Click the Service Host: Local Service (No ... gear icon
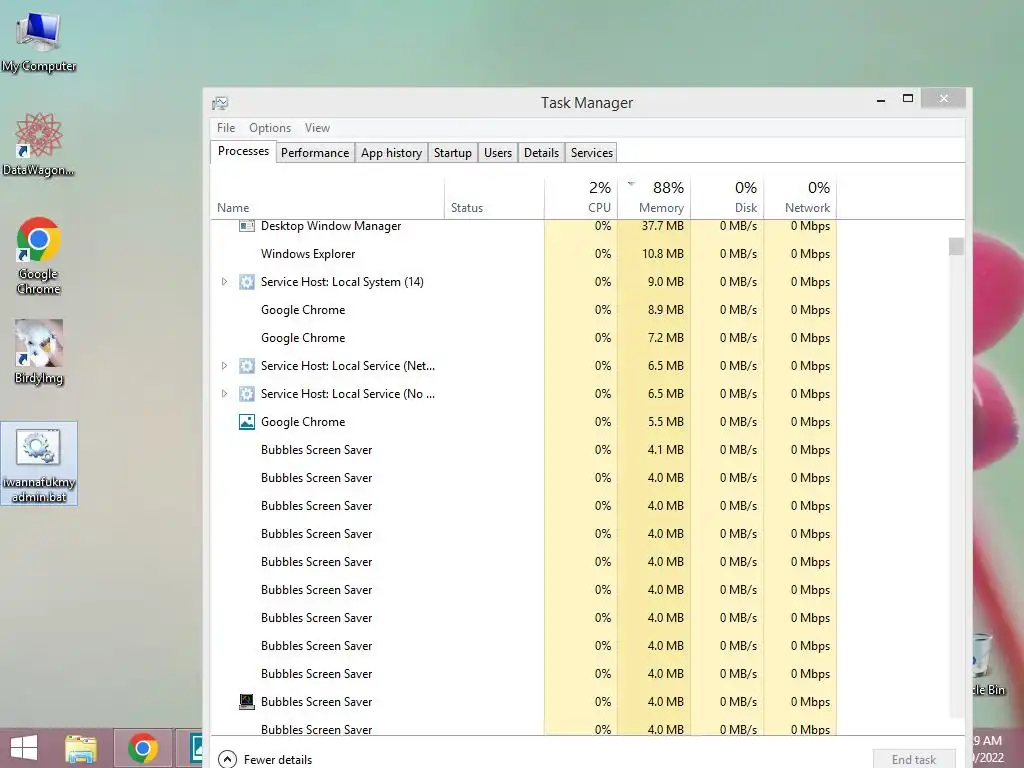Image resolution: width=1024 pixels, height=768 pixels. point(246,394)
